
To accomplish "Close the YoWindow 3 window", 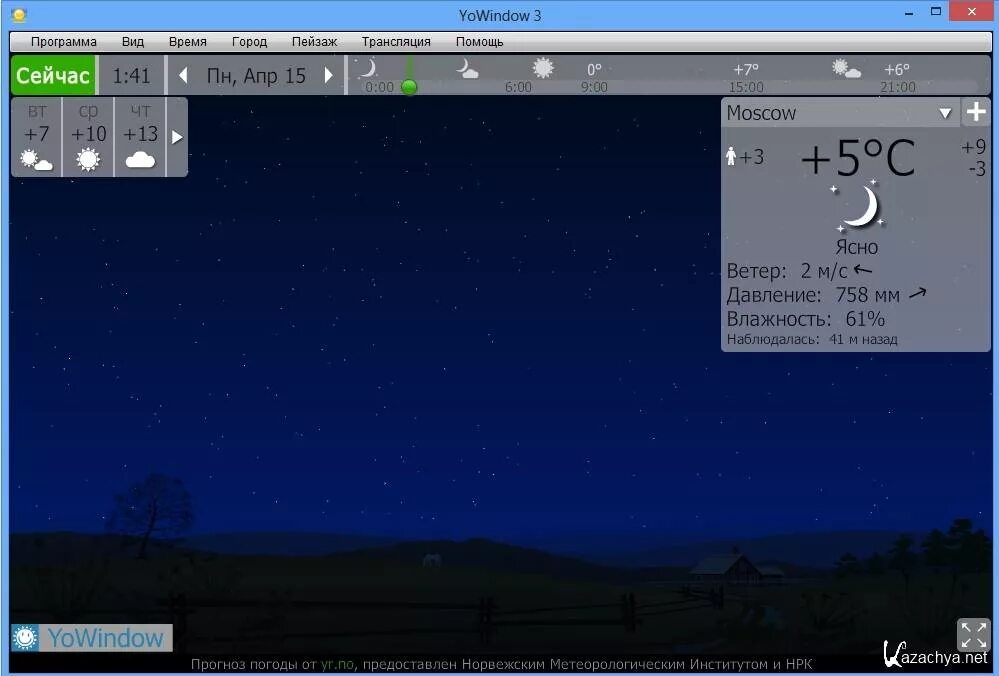I will [x=972, y=11].
